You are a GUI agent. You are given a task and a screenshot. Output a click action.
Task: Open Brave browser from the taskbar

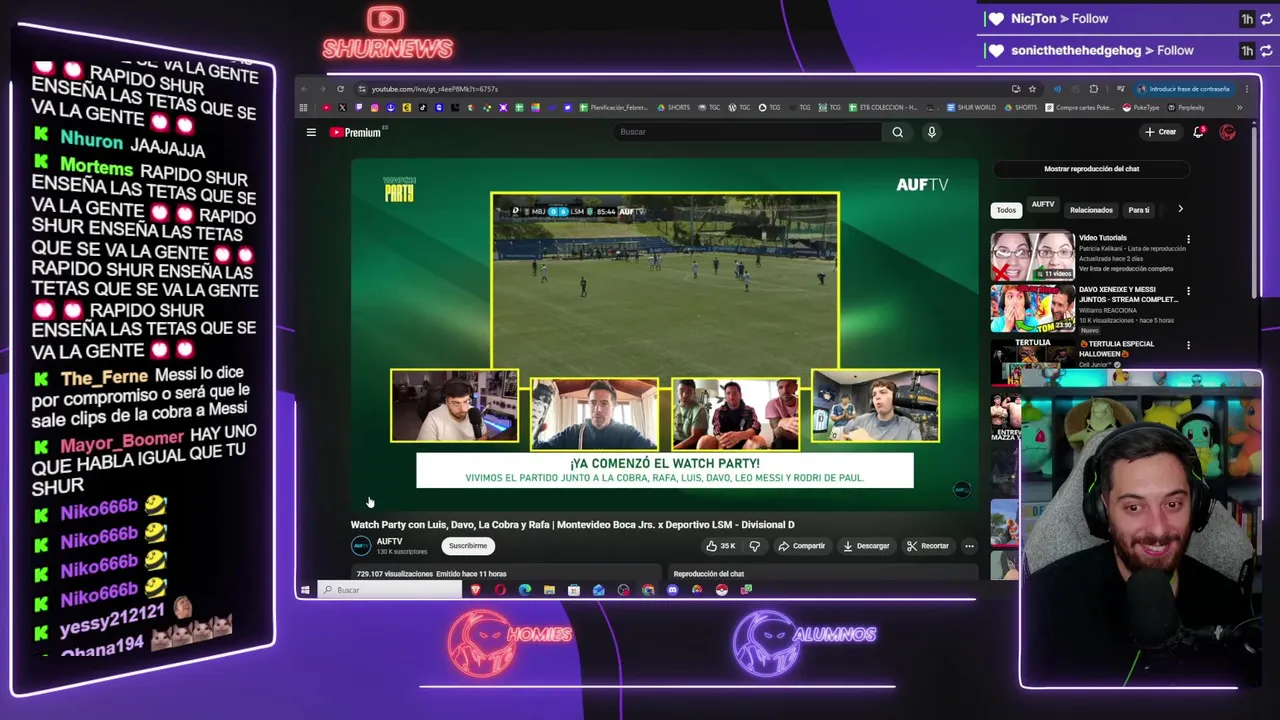(x=476, y=590)
